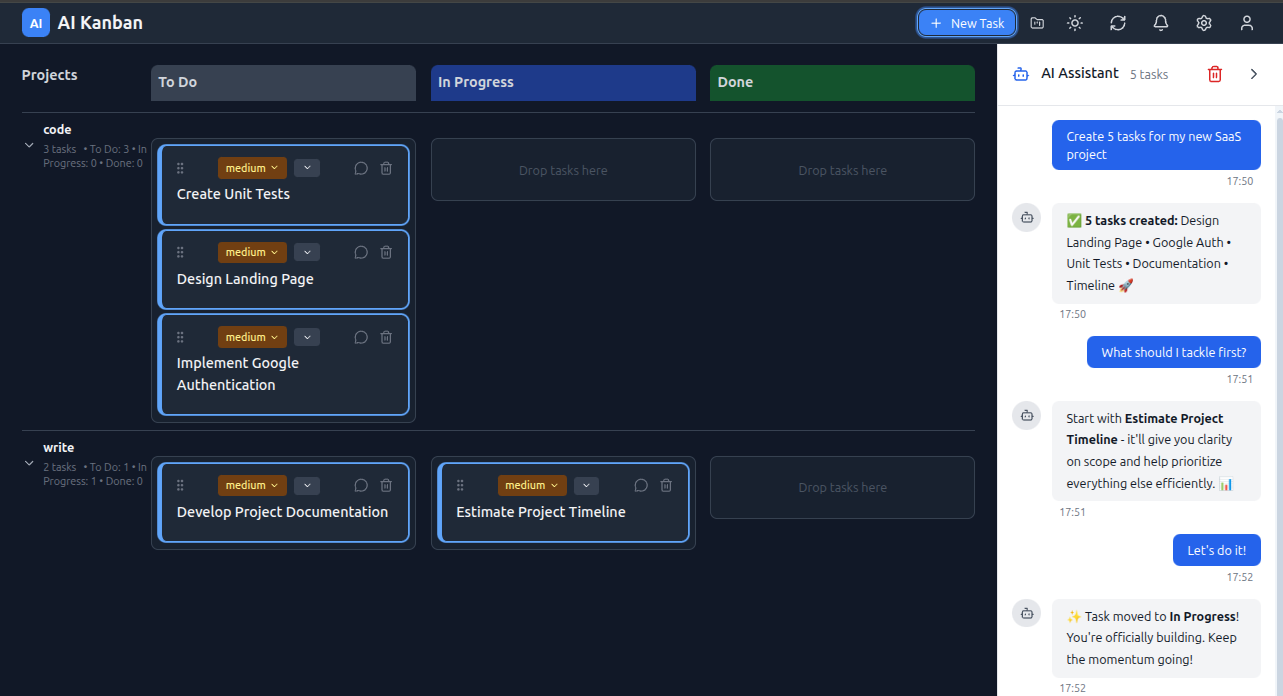Image resolution: width=1283 pixels, height=696 pixels.
Task: Select the Done column header
Action: coord(841,82)
